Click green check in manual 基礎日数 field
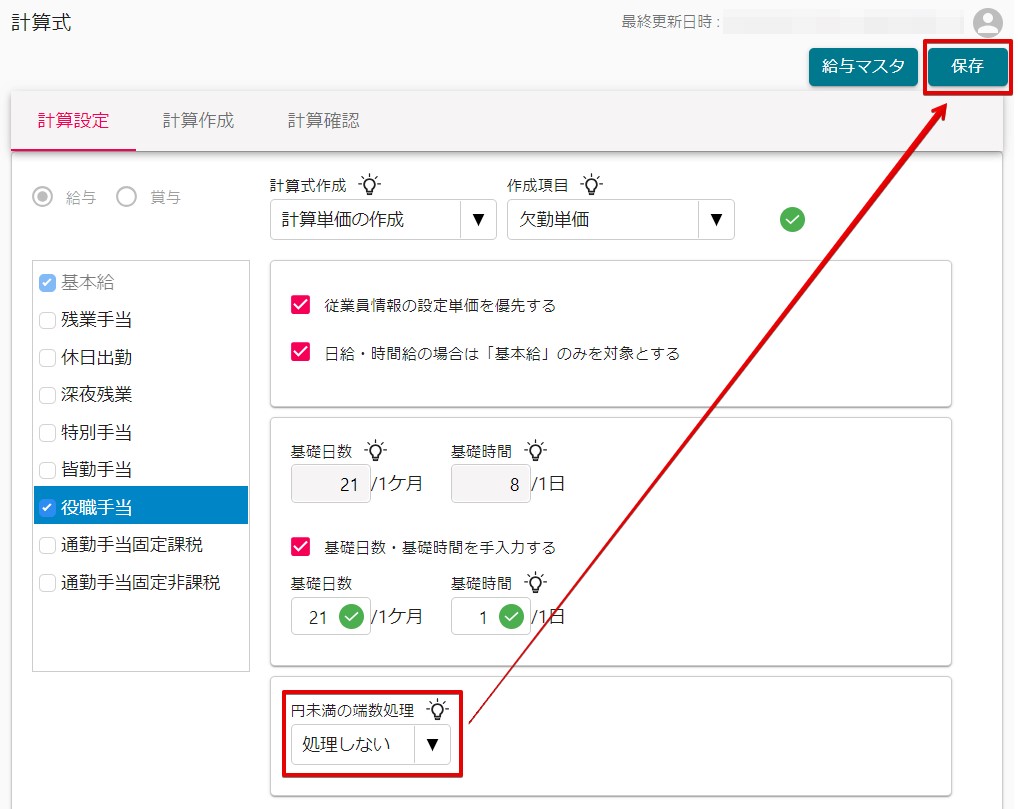Viewport: 1018px width, 809px height. 351,616
